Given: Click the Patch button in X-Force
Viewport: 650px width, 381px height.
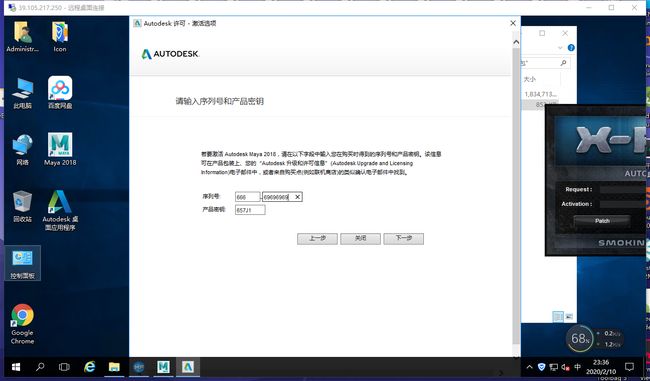Looking at the screenshot, I should click(x=602, y=221).
